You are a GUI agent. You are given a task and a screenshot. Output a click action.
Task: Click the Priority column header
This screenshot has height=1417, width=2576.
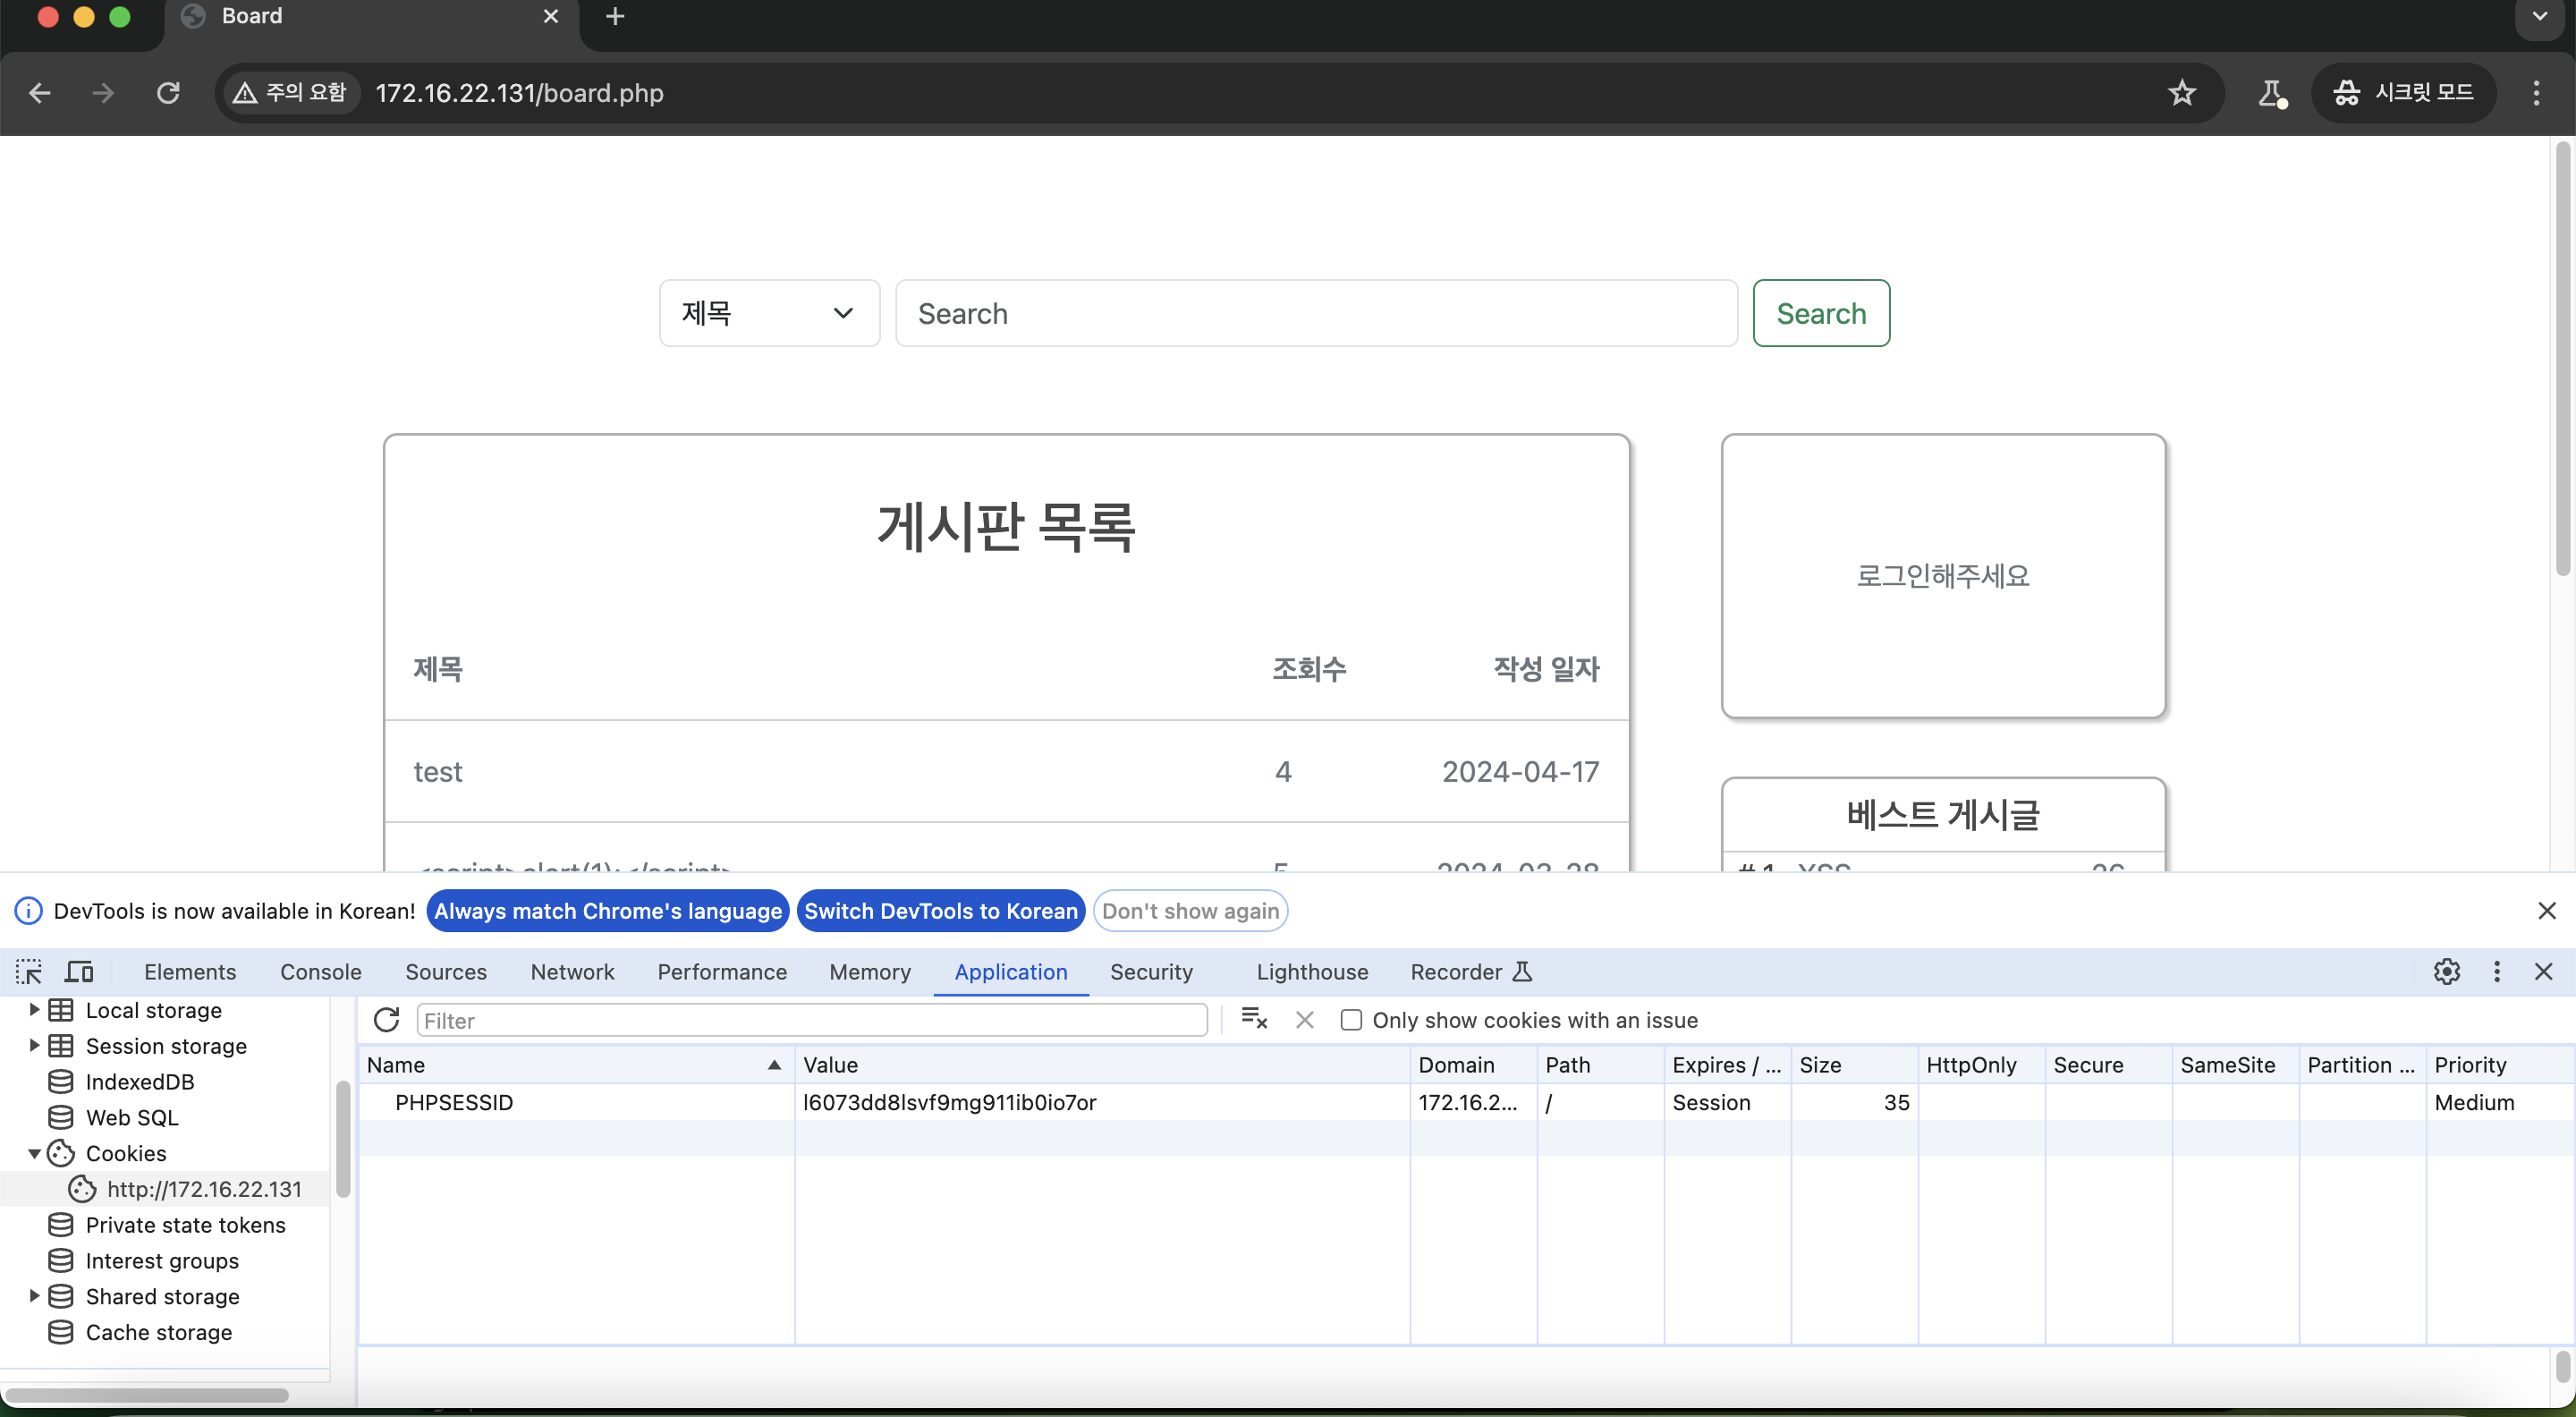2500,1065
